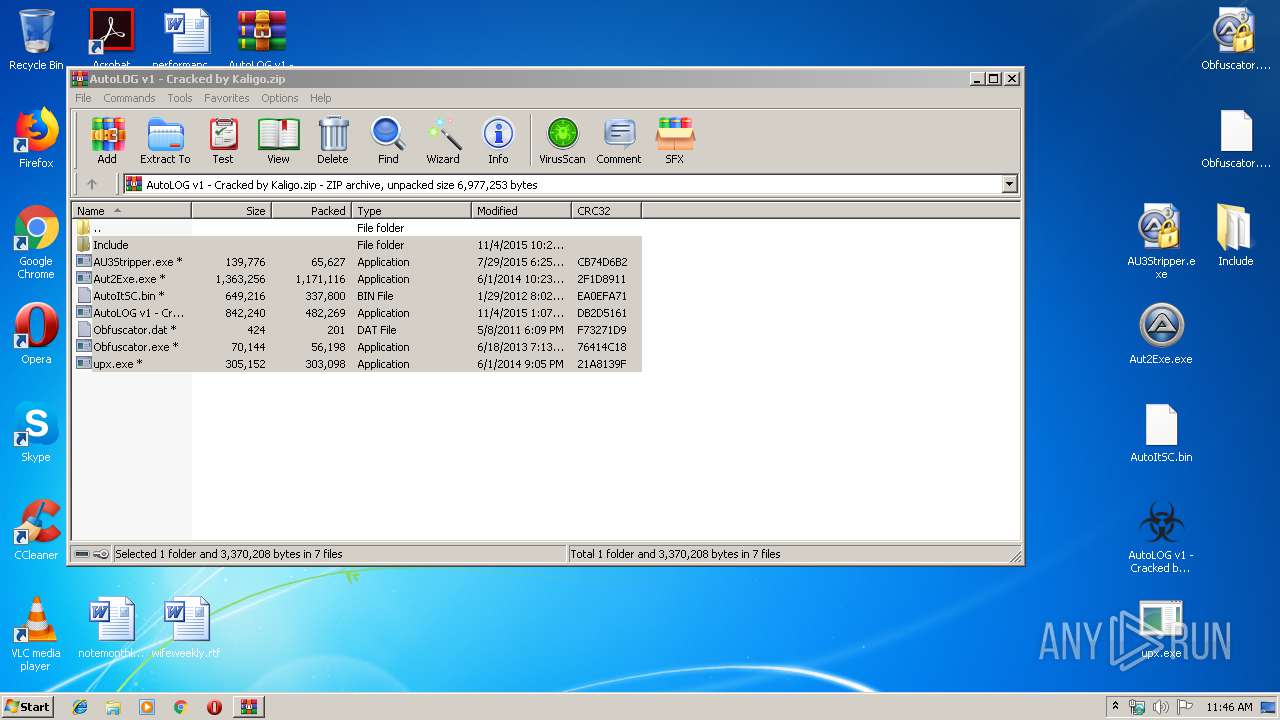
Task: Show archive Info icon
Action: pos(498,141)
